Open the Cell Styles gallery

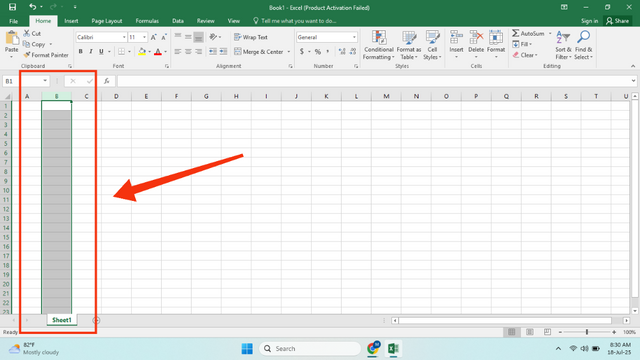(432, 45)
